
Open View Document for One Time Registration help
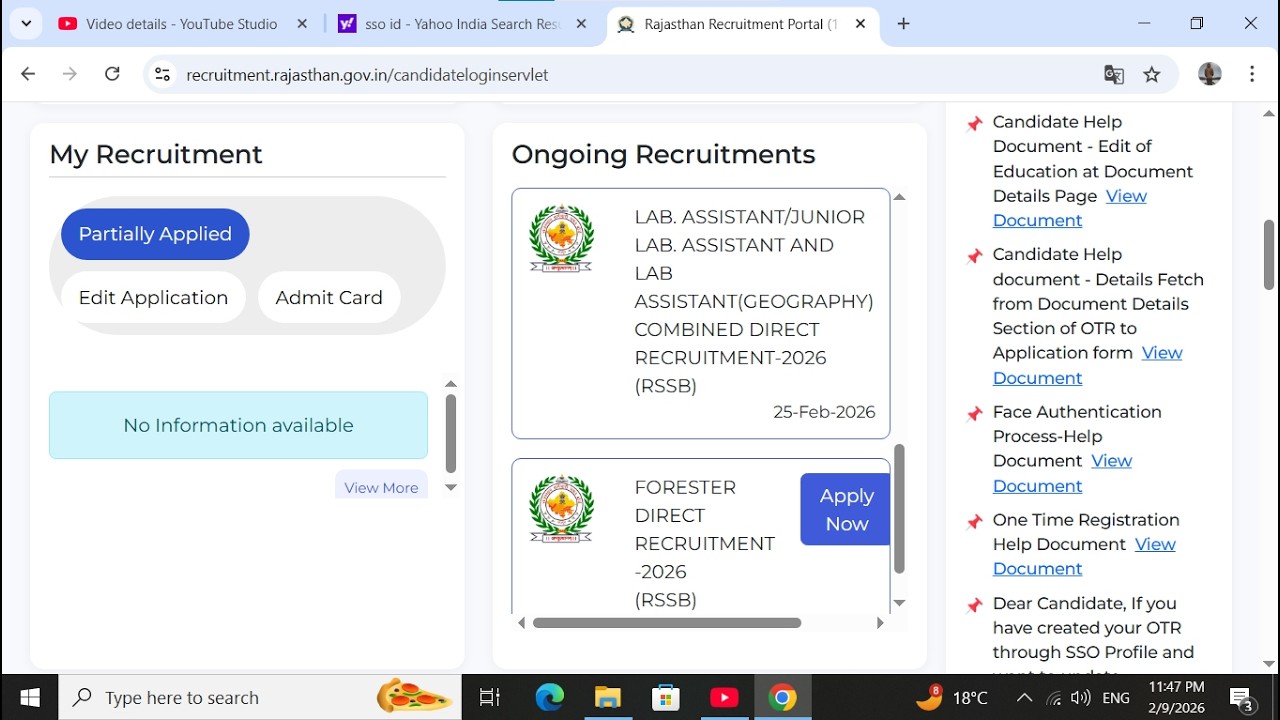[x=1084, y=556]
